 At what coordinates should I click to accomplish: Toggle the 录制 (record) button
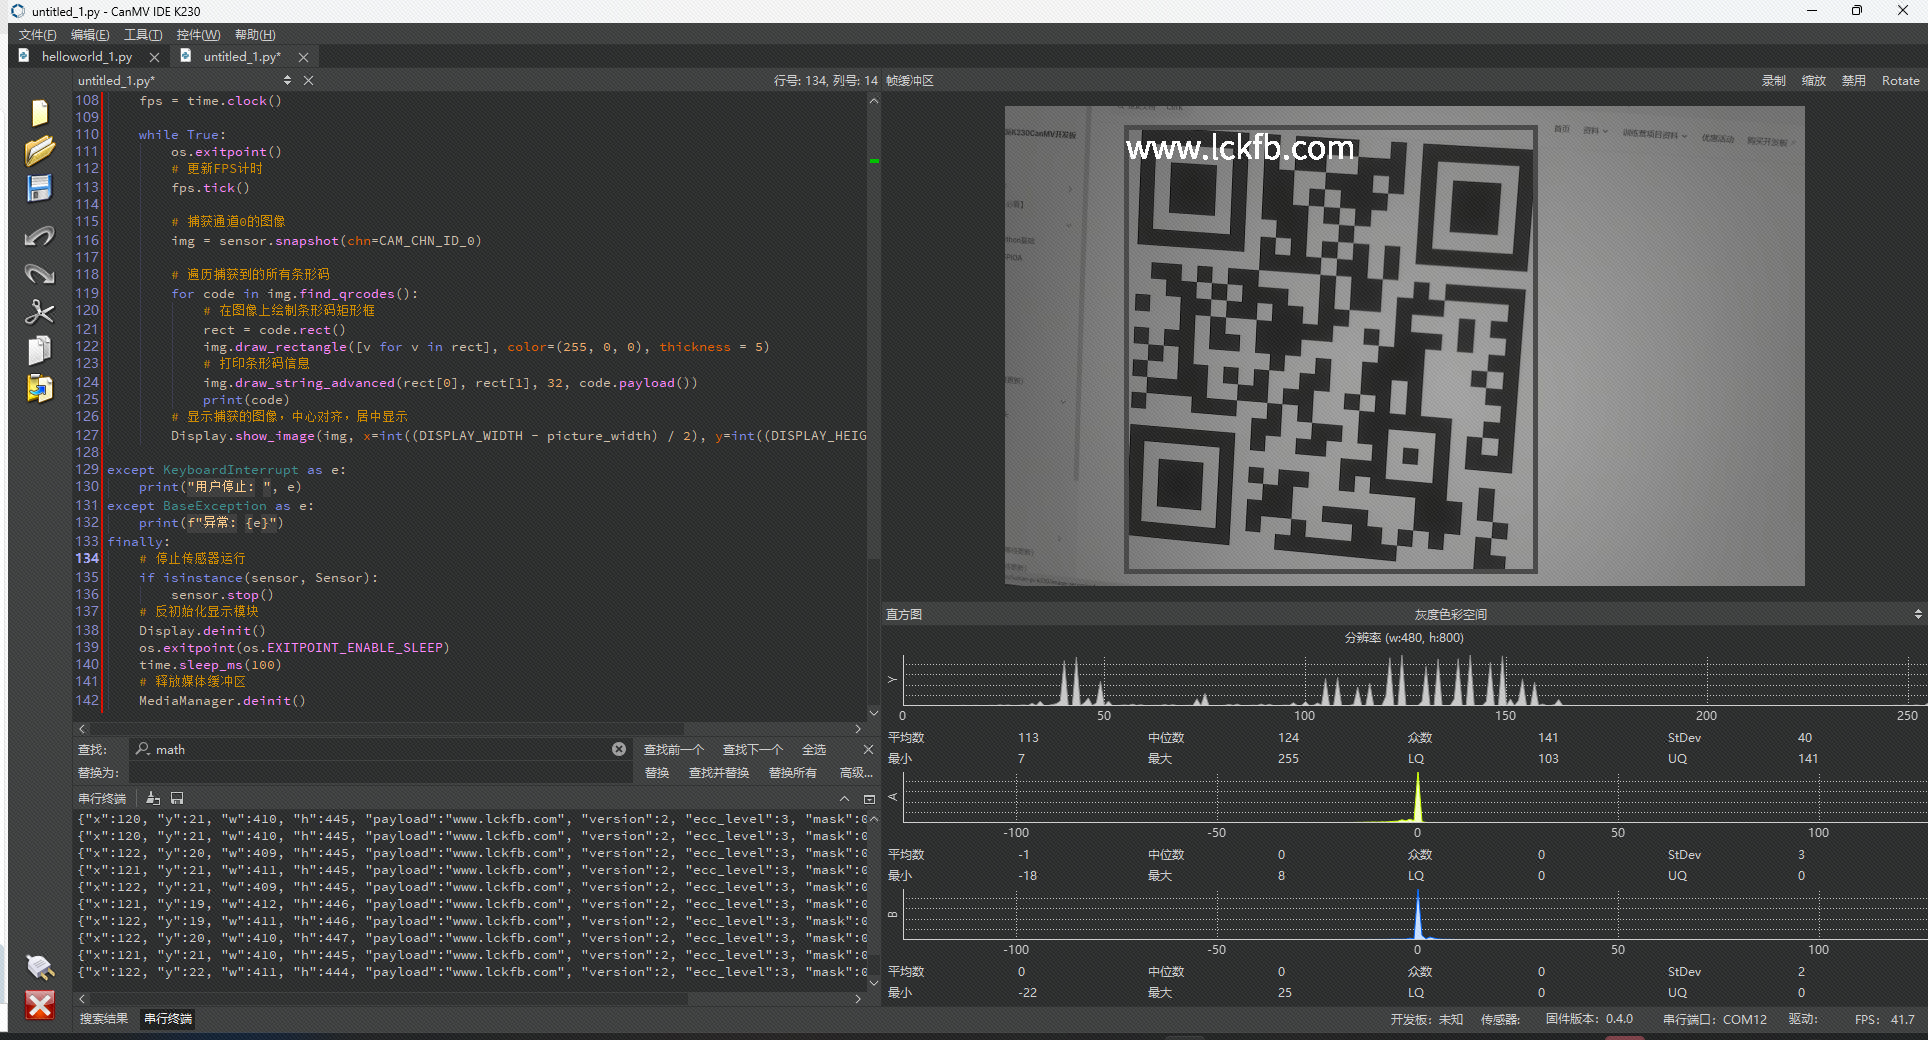click(1773, 81)
